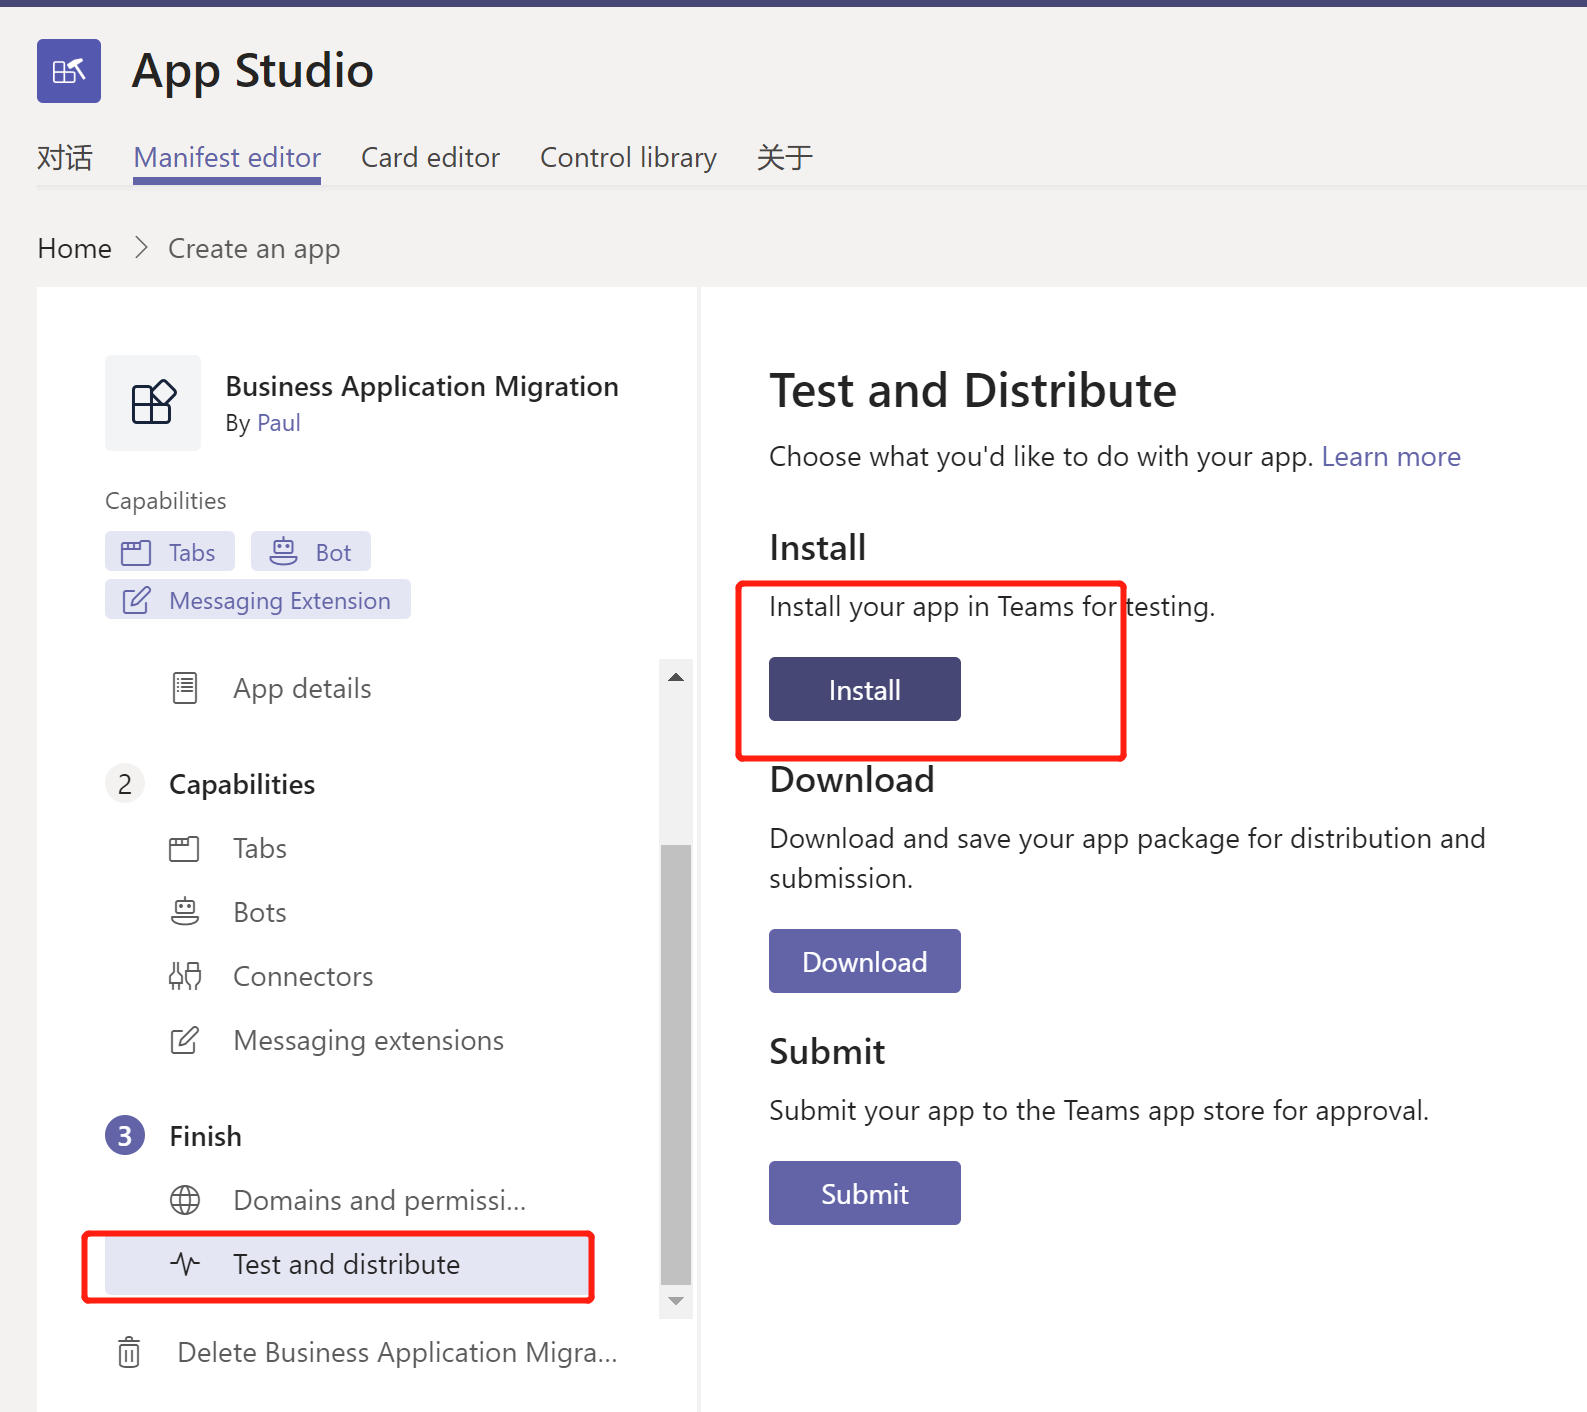Click the Submit your app description text
The width and height of the screenshot is (1587, 1412).
click(x=1099, y=1110)
